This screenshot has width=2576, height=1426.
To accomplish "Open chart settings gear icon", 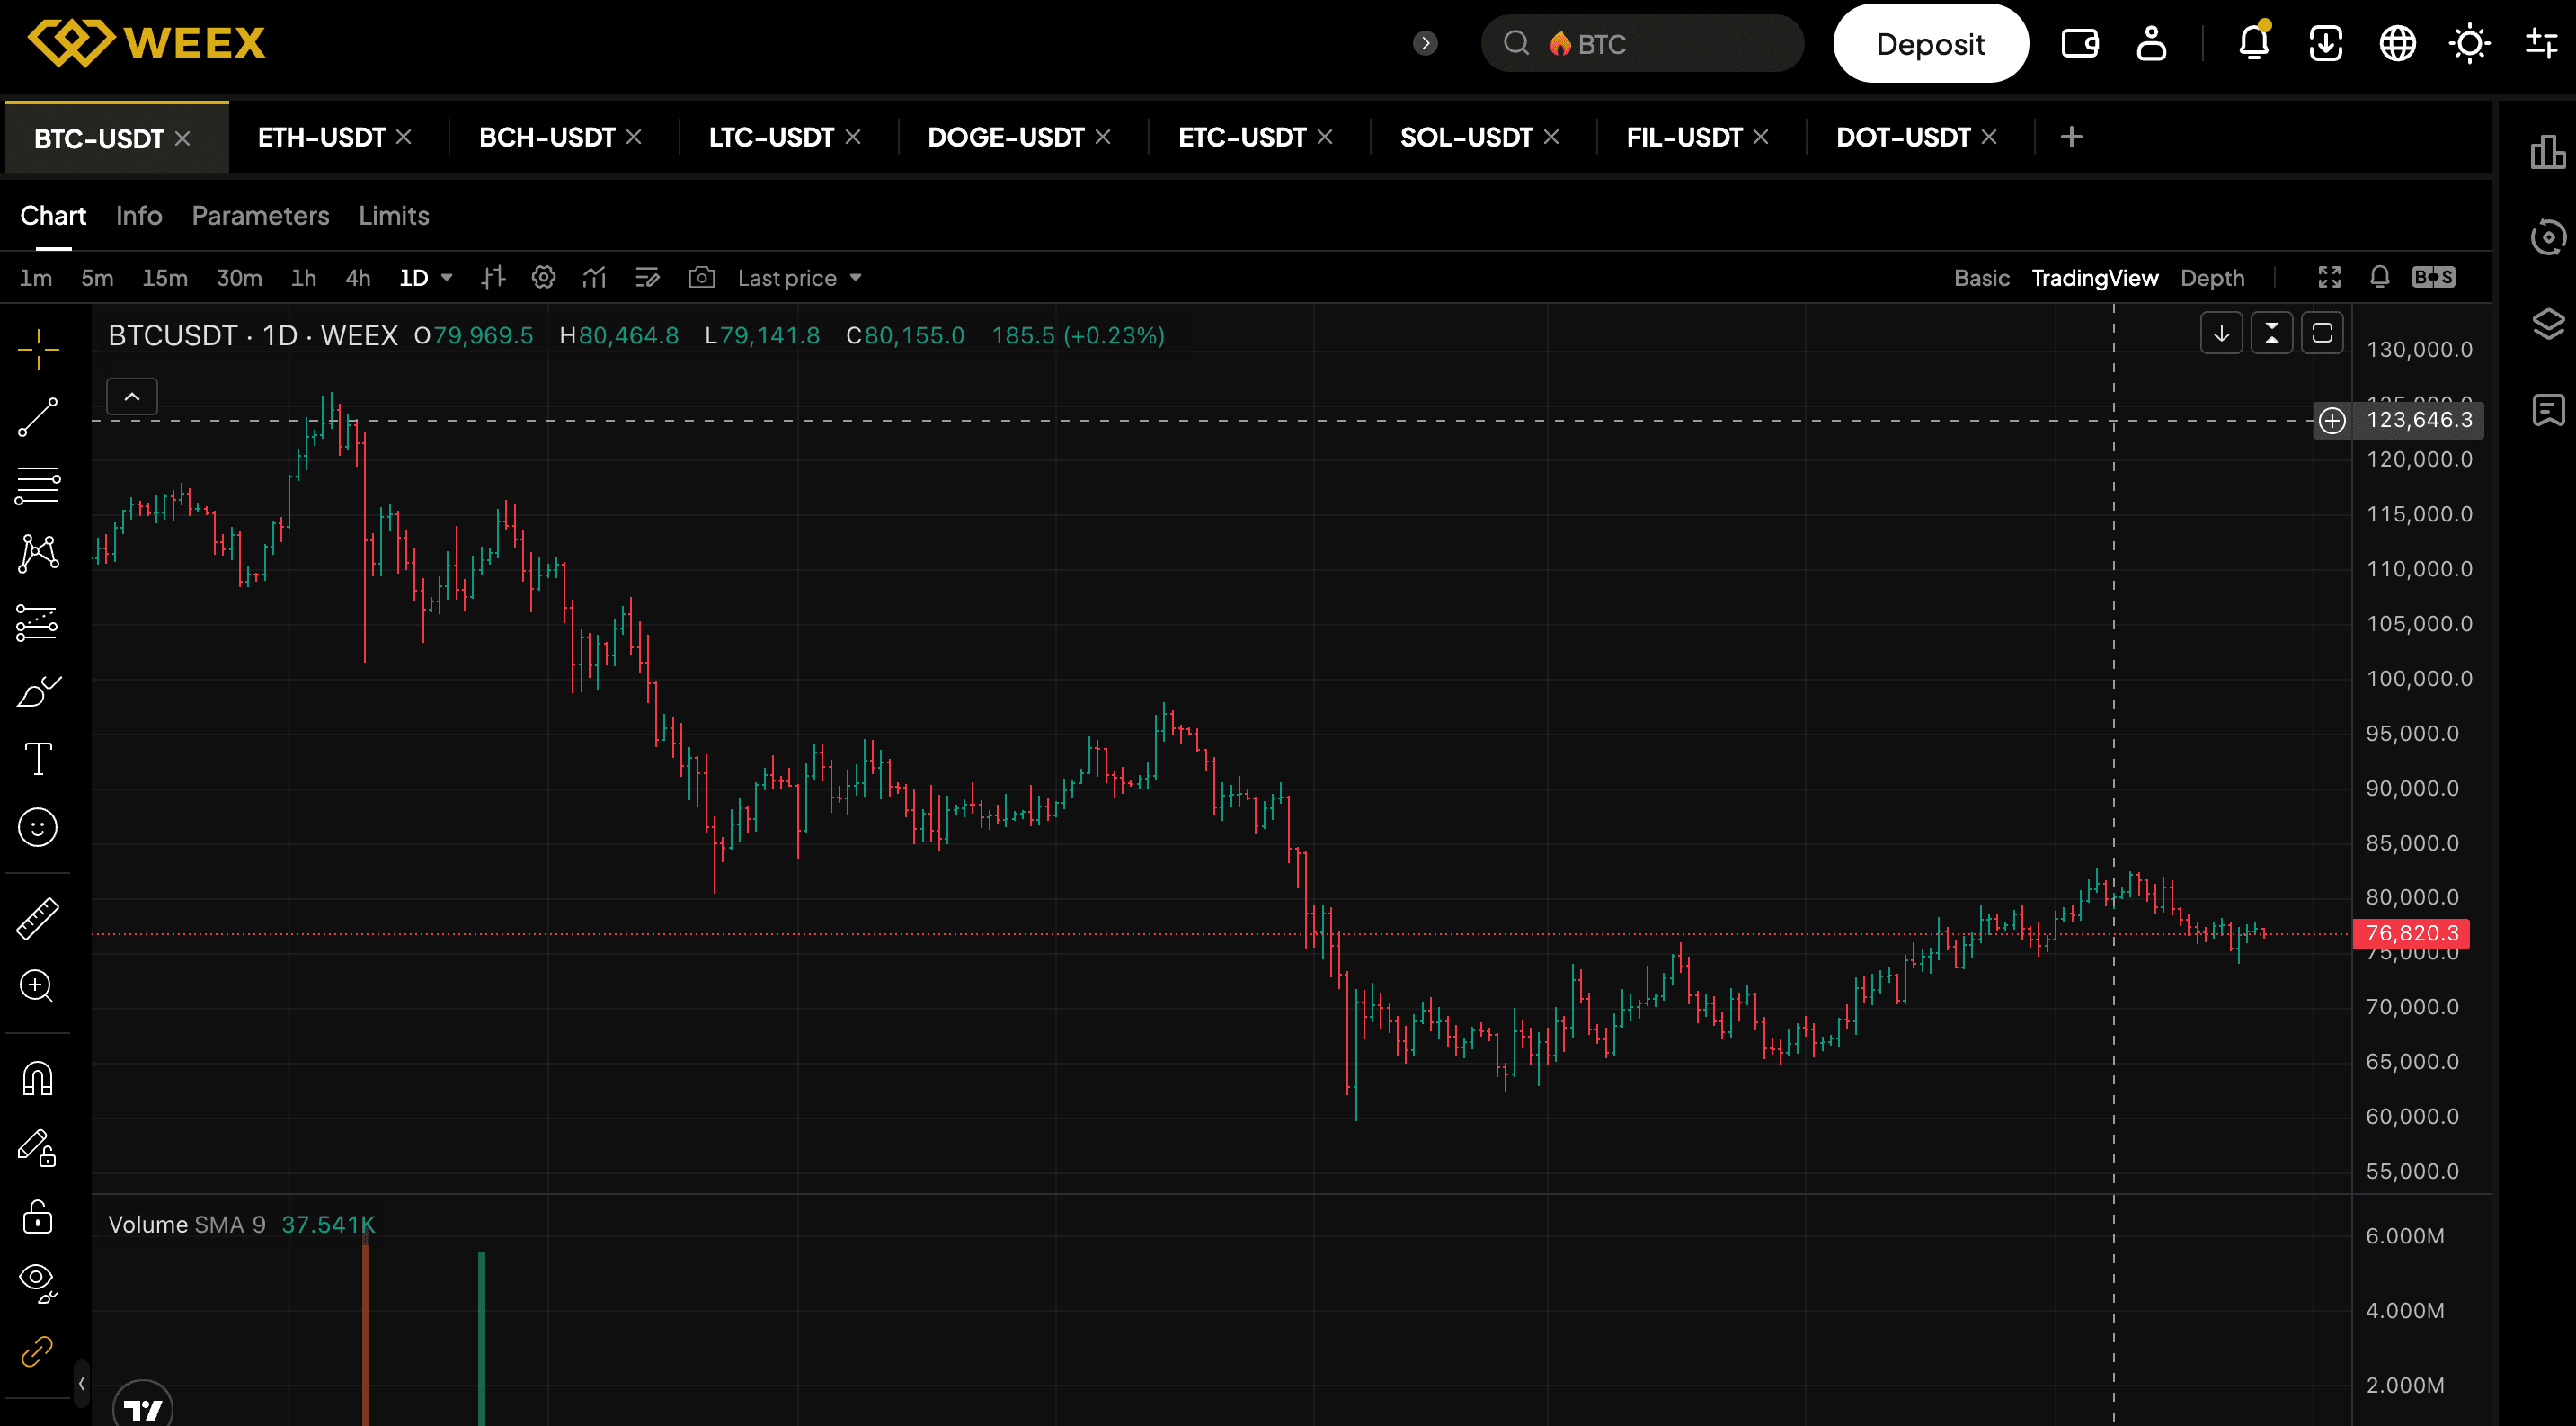I will click(543, 277).
